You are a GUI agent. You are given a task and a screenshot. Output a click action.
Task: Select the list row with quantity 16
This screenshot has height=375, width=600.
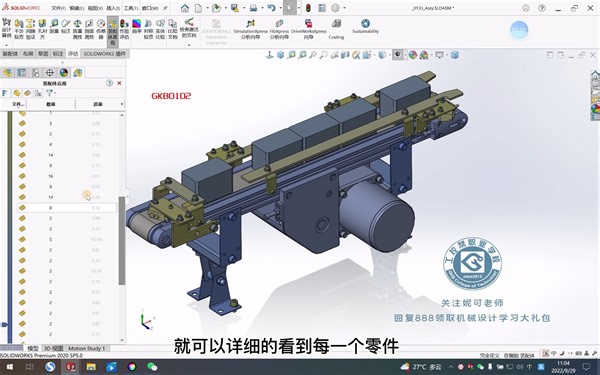(x=67, y=176)
